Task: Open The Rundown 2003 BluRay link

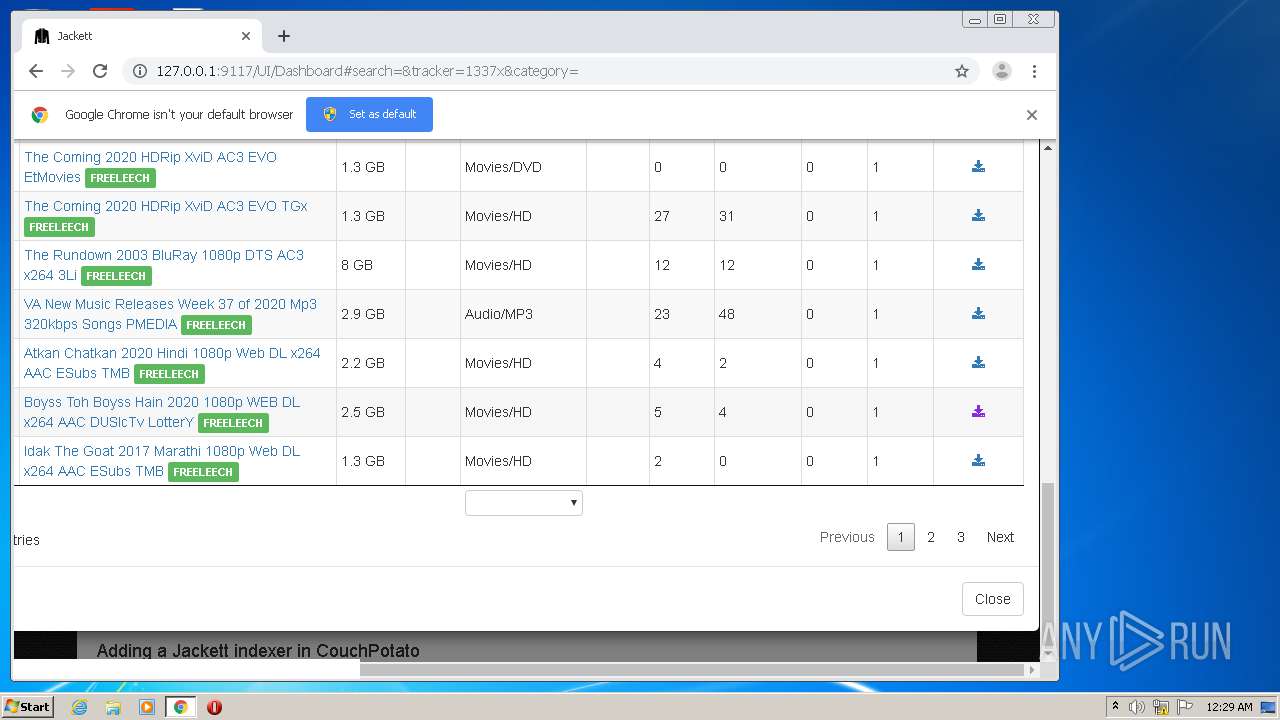Action: click(x=164, y=265)
